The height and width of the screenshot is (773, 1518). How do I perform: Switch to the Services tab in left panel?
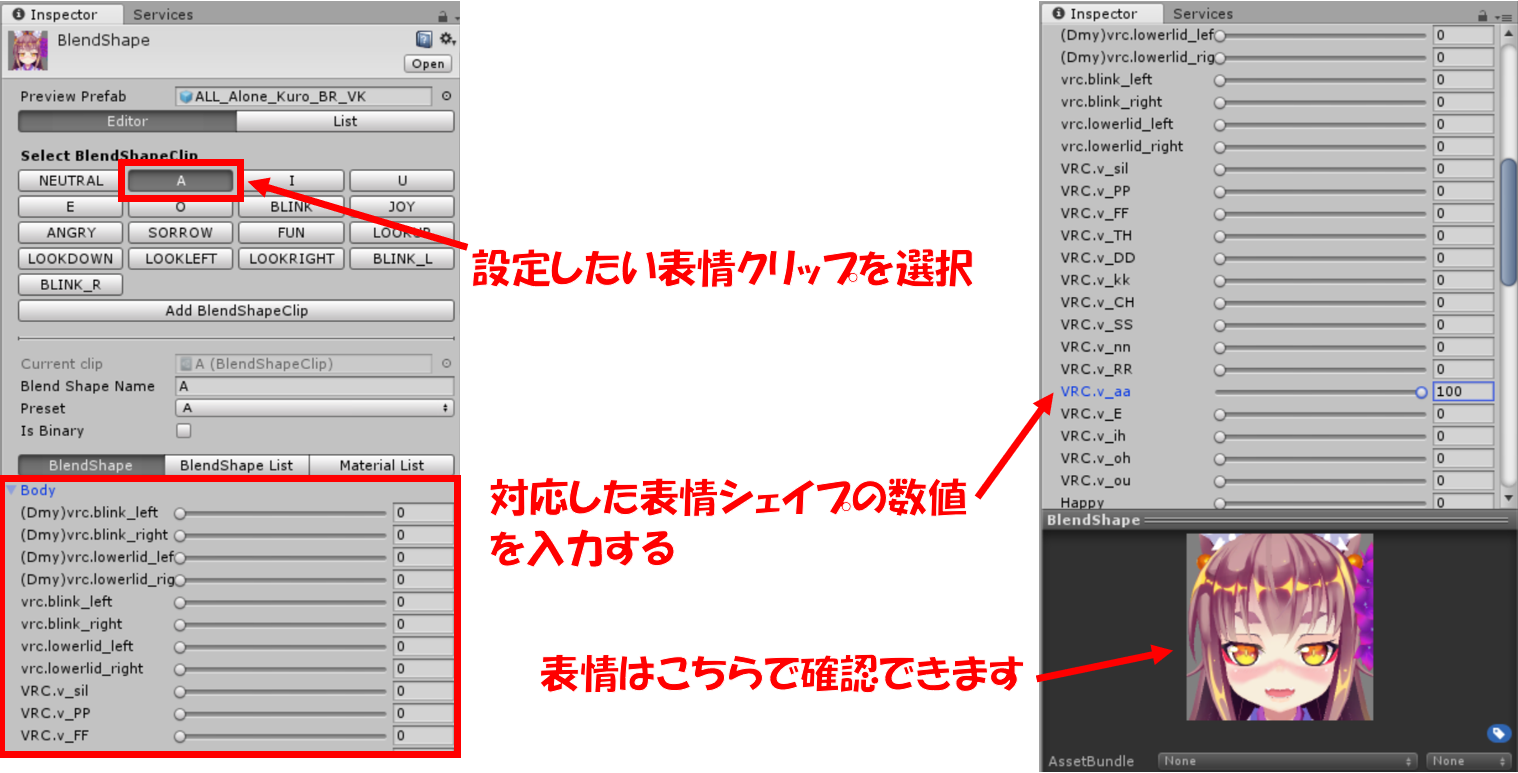[163, 15]
